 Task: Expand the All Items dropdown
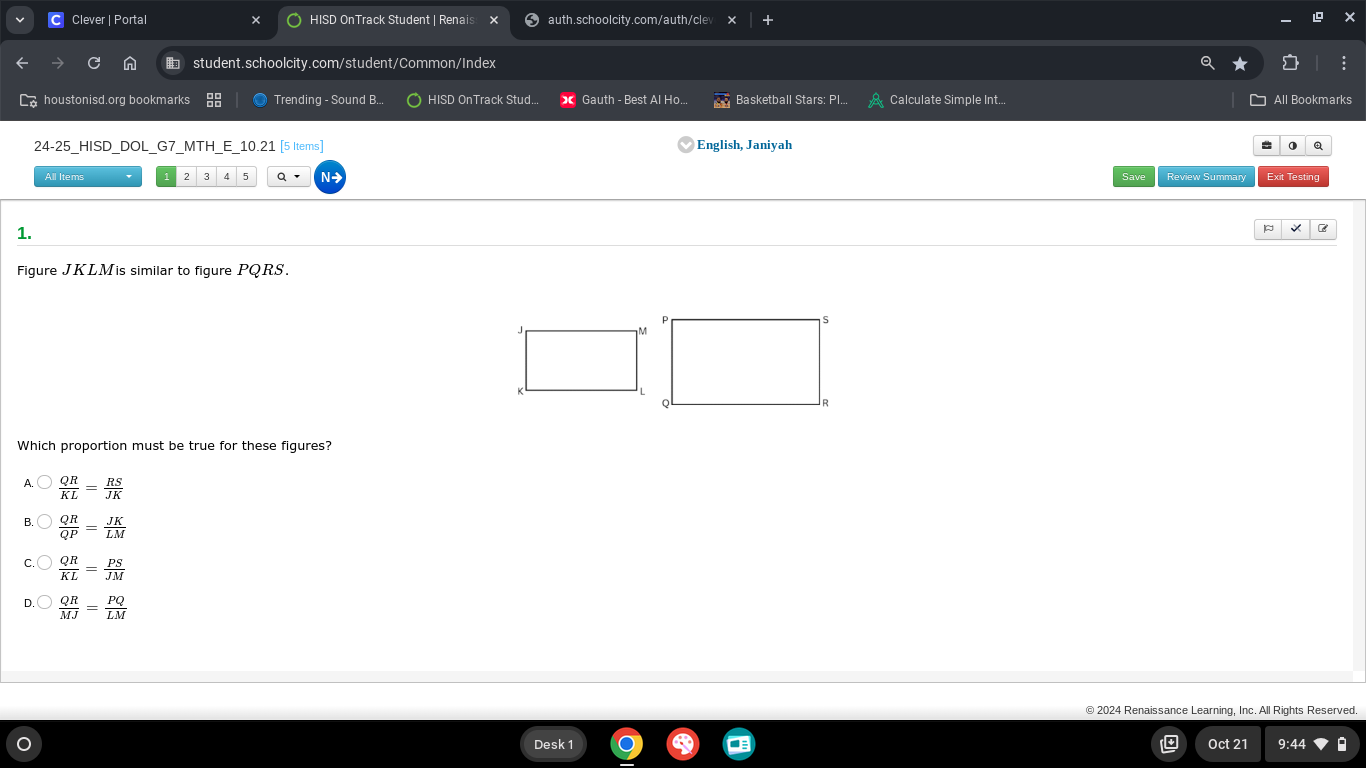coord(88,177)
